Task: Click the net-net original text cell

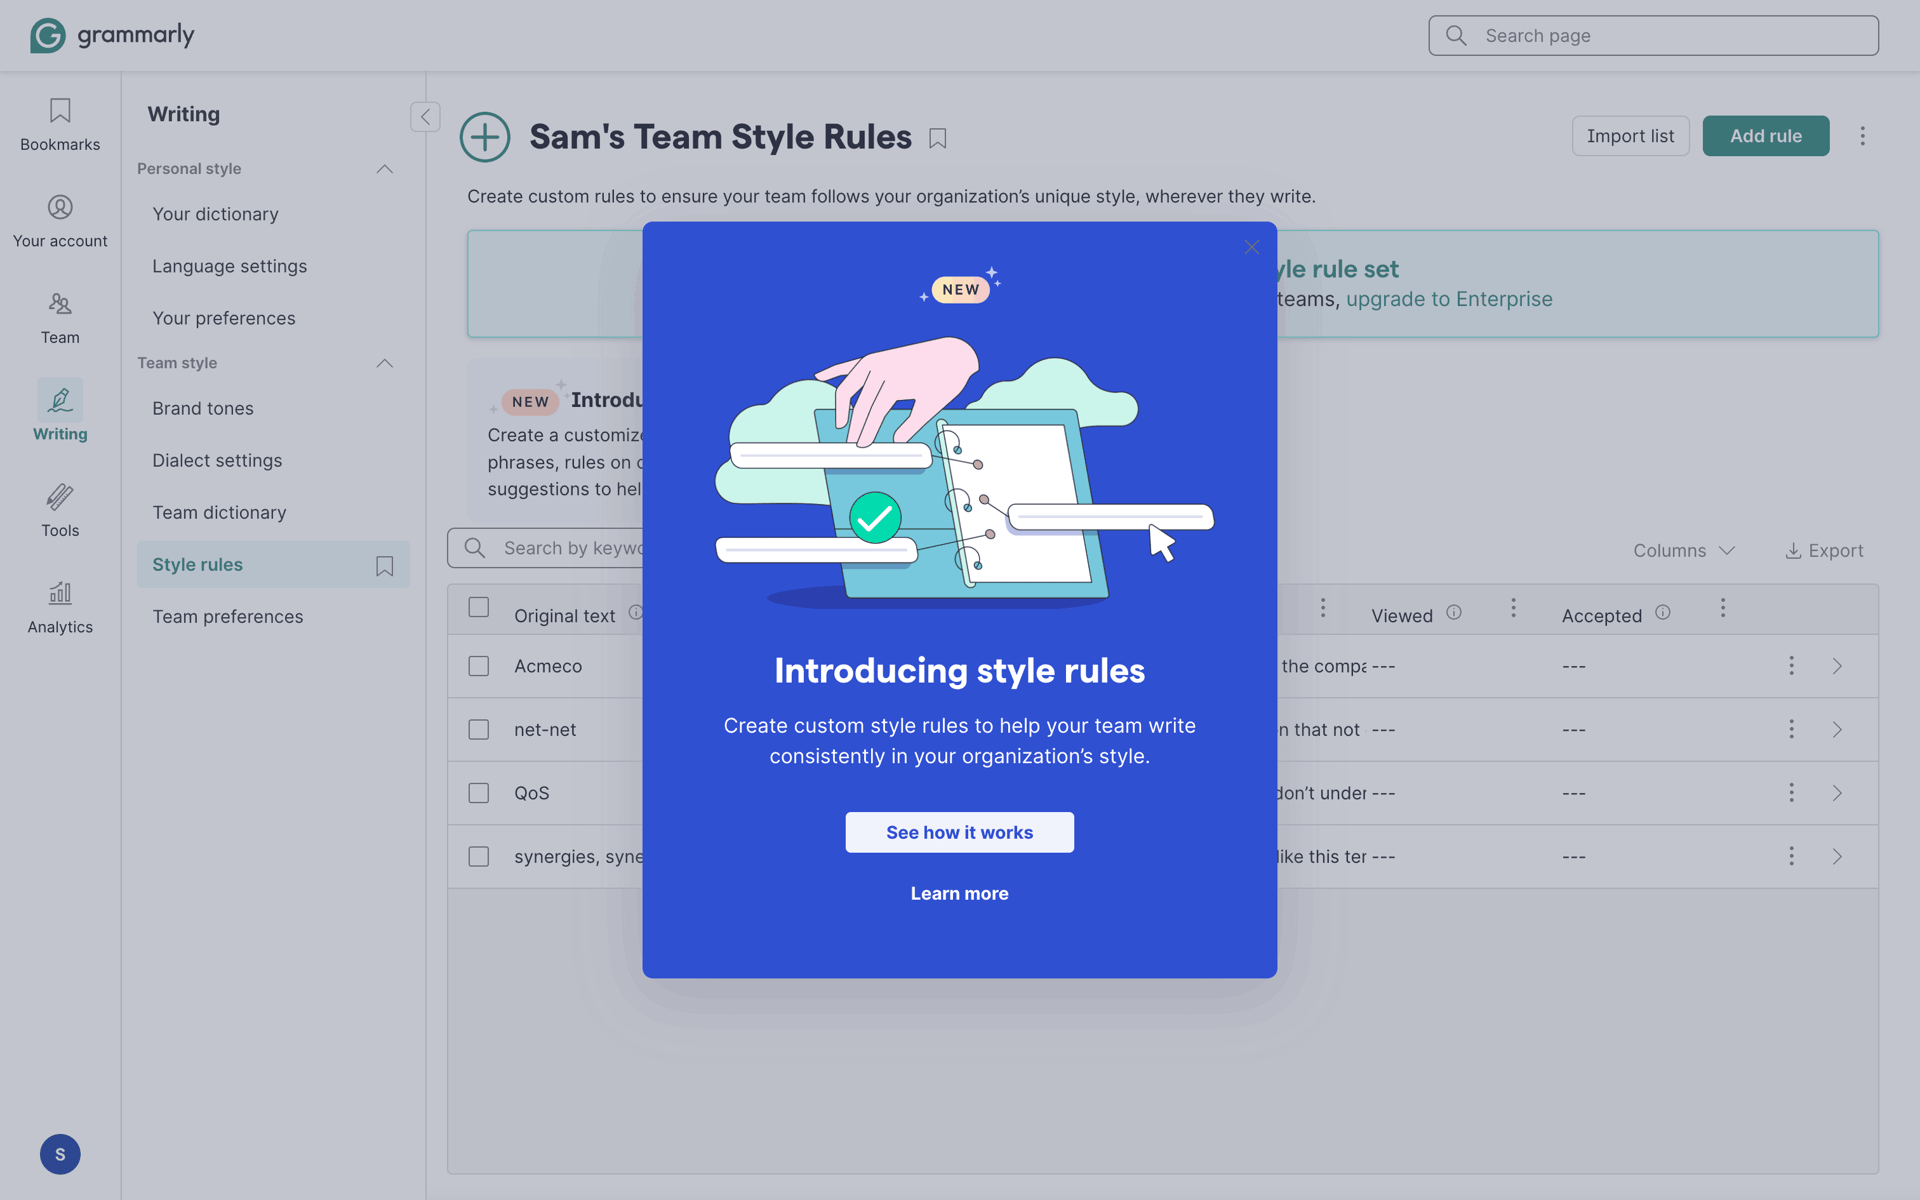Action: coord(545,730)
